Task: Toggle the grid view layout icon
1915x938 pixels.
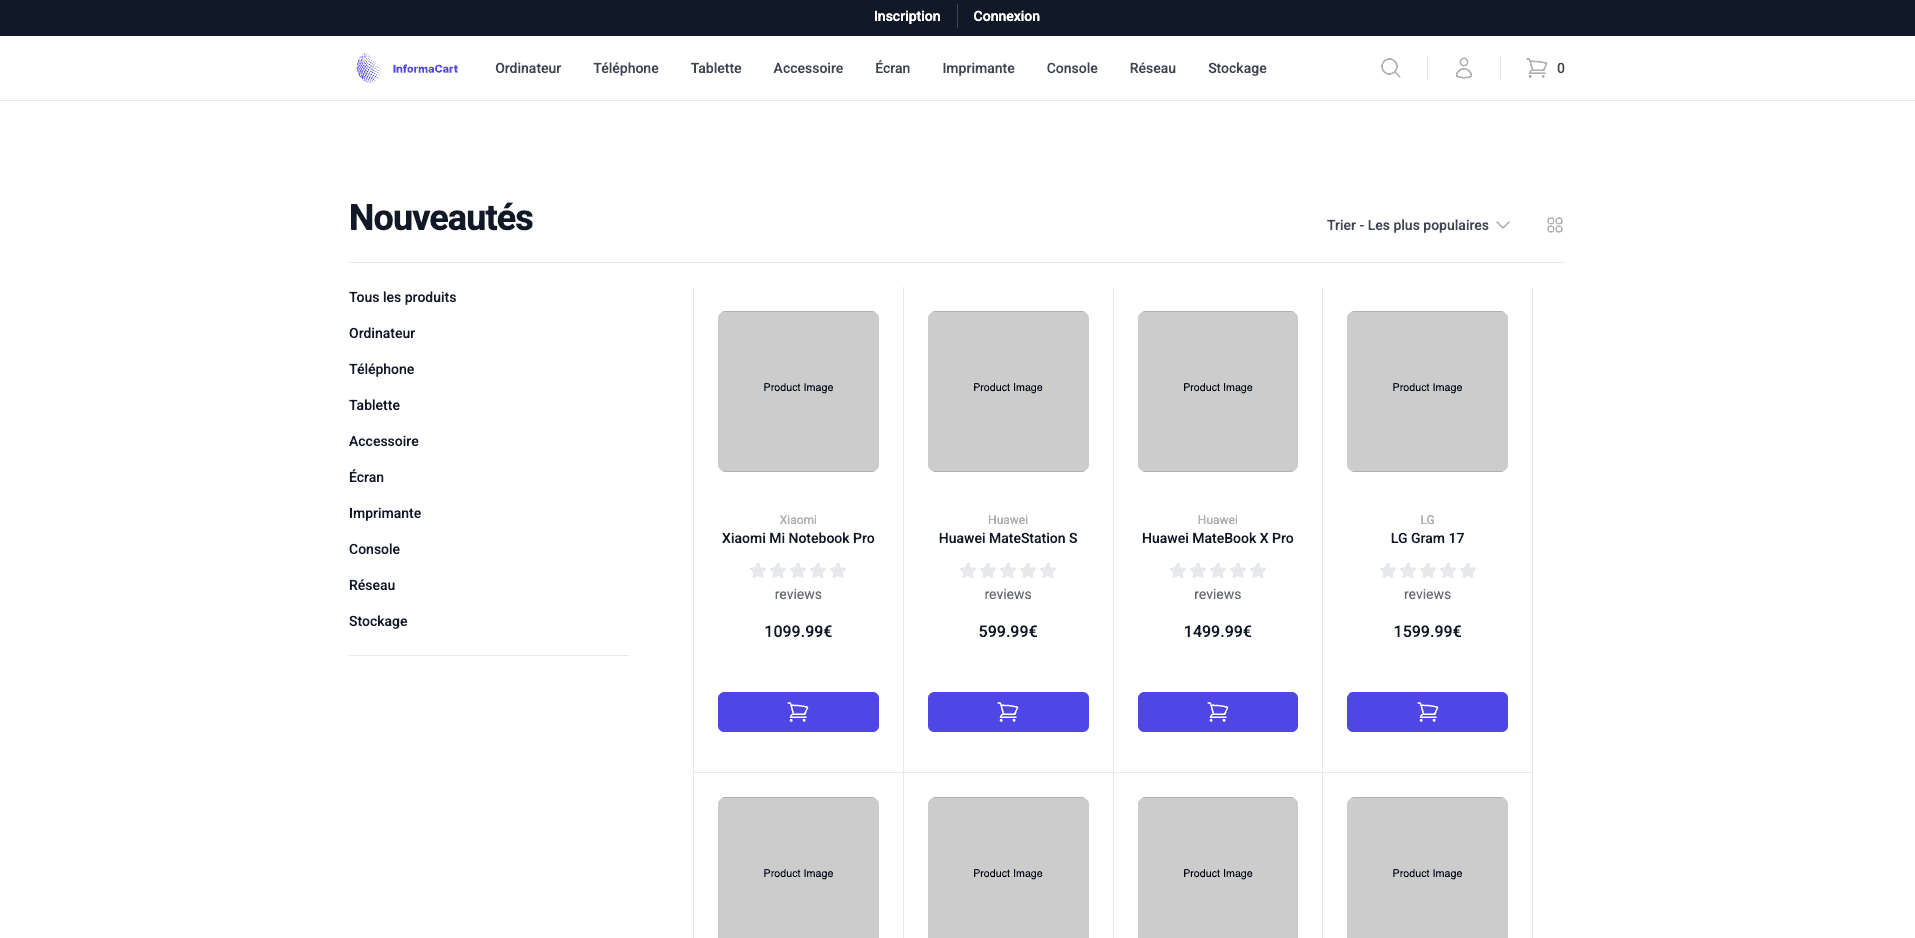Action: (1554, 225)
